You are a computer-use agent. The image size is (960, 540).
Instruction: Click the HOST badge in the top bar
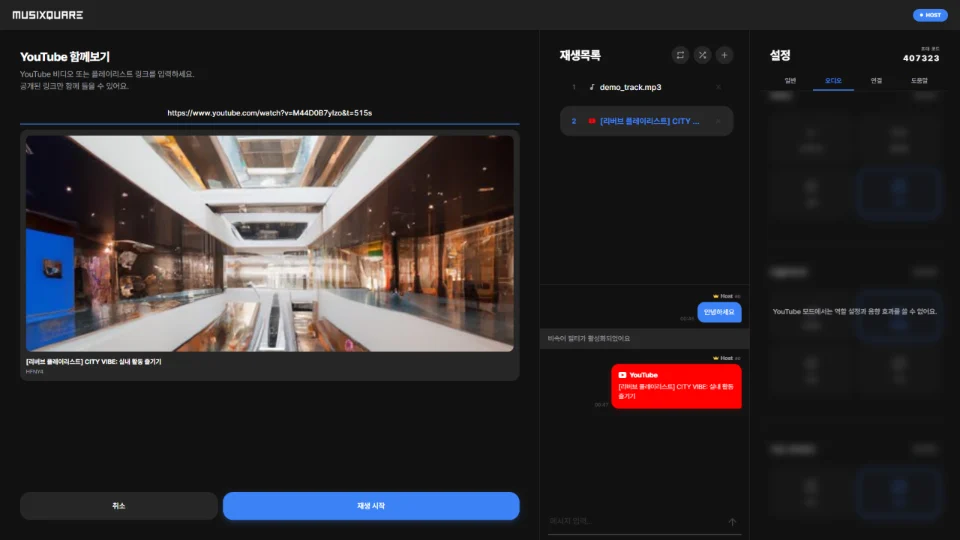tap(929, 15)
